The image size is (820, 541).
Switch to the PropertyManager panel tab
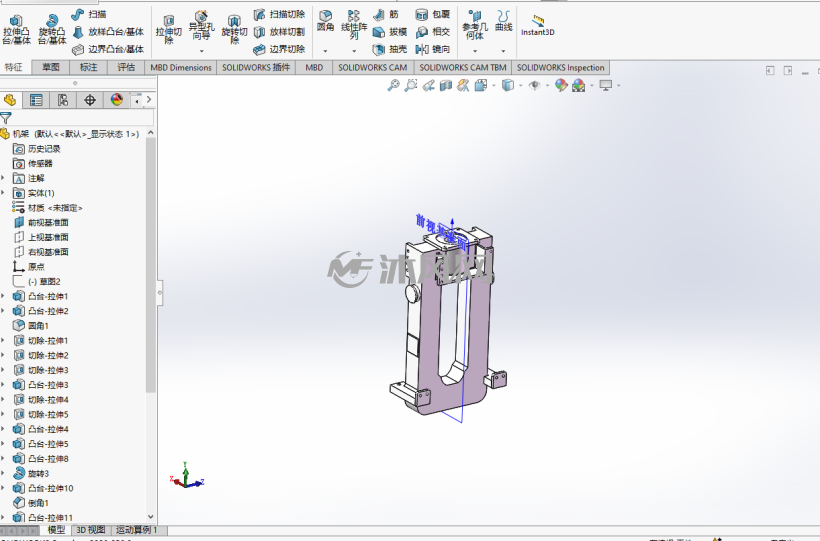(x=36, y=100)
